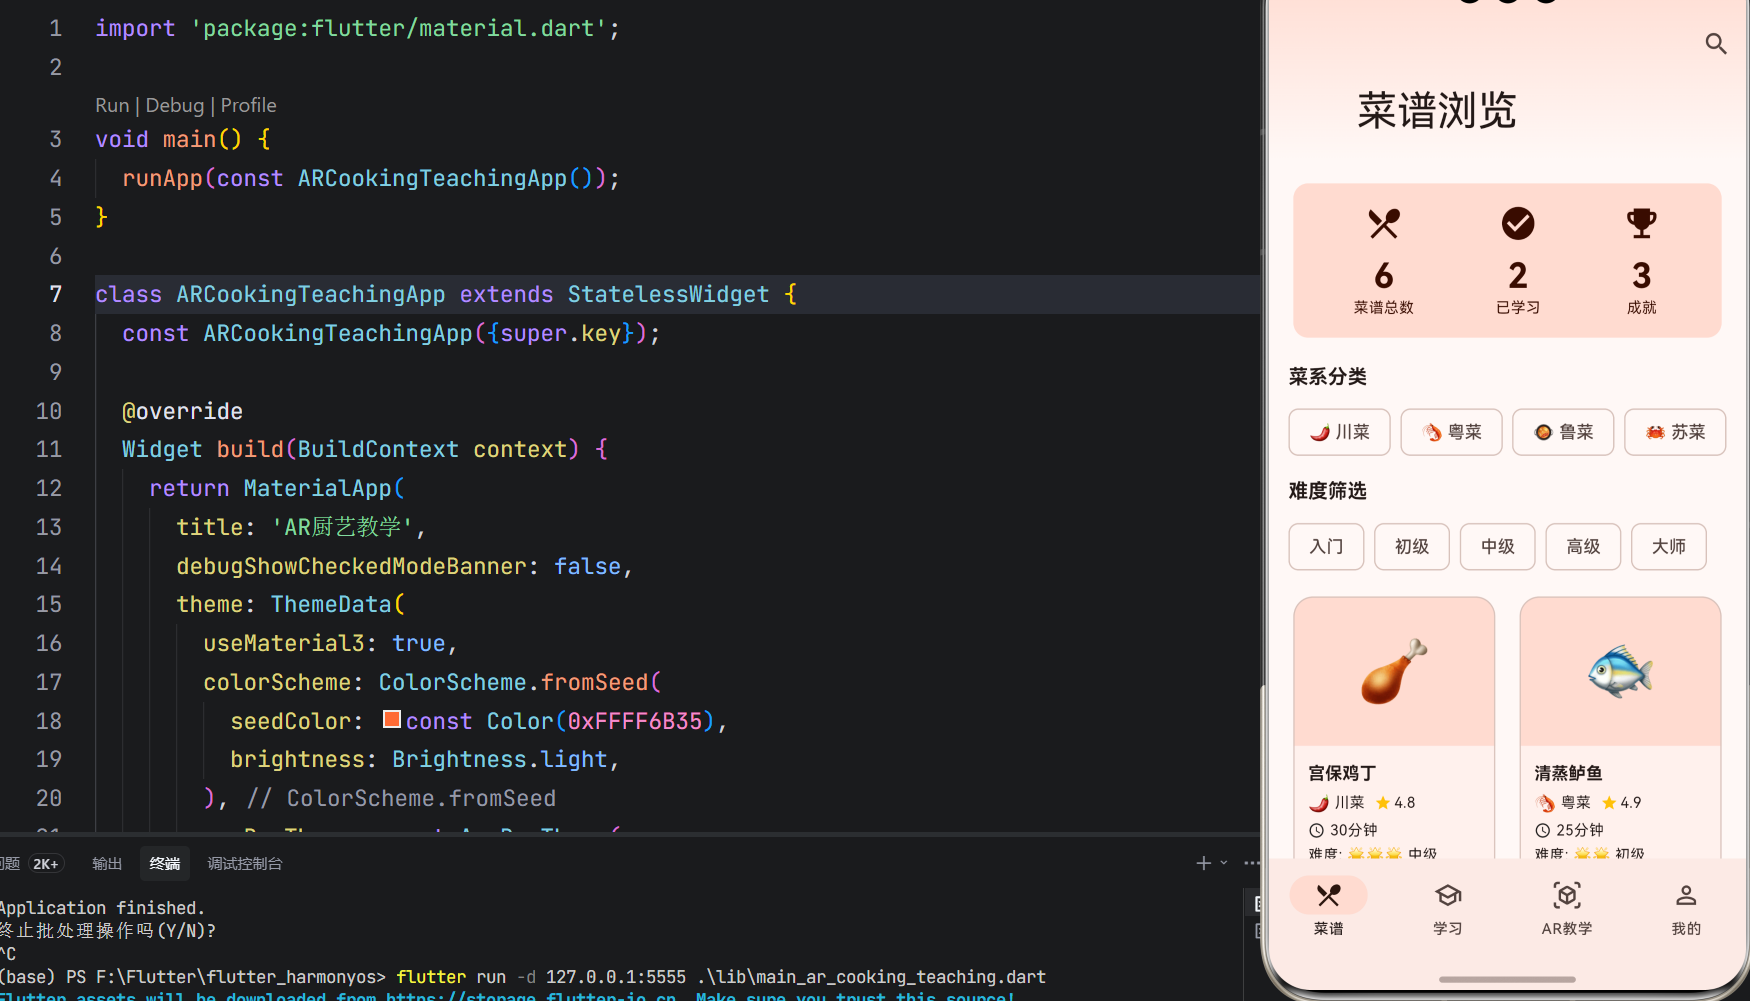
Task: Select the 川菜 cuisine chip
Action: coord(1339,432)
